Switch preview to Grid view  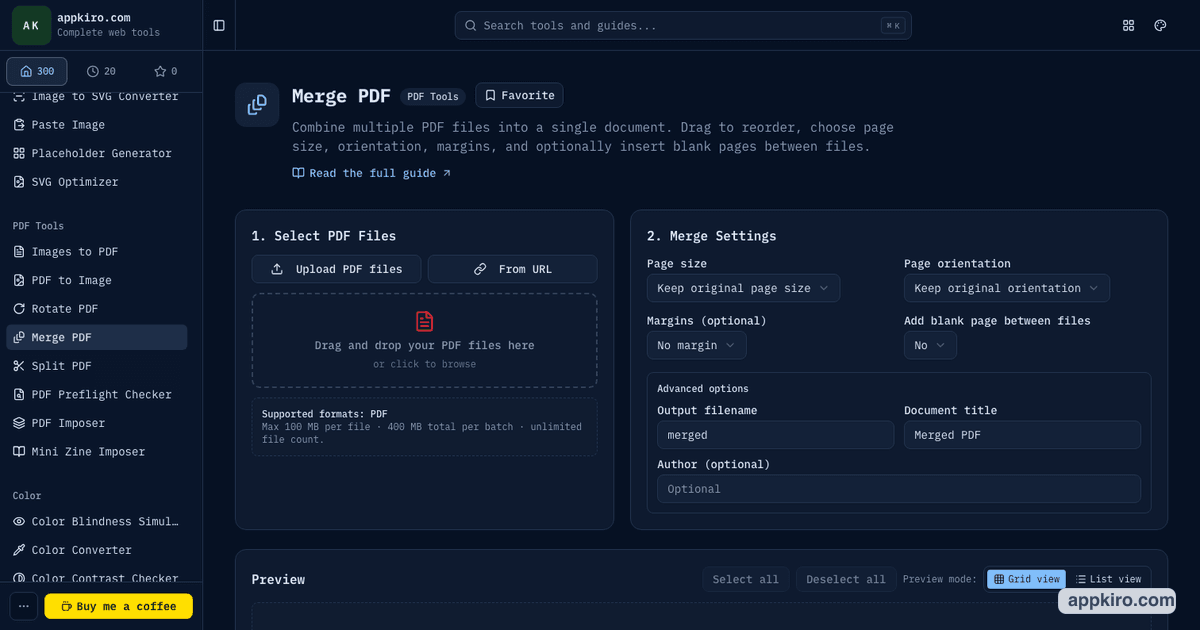tap(1026, 579)
